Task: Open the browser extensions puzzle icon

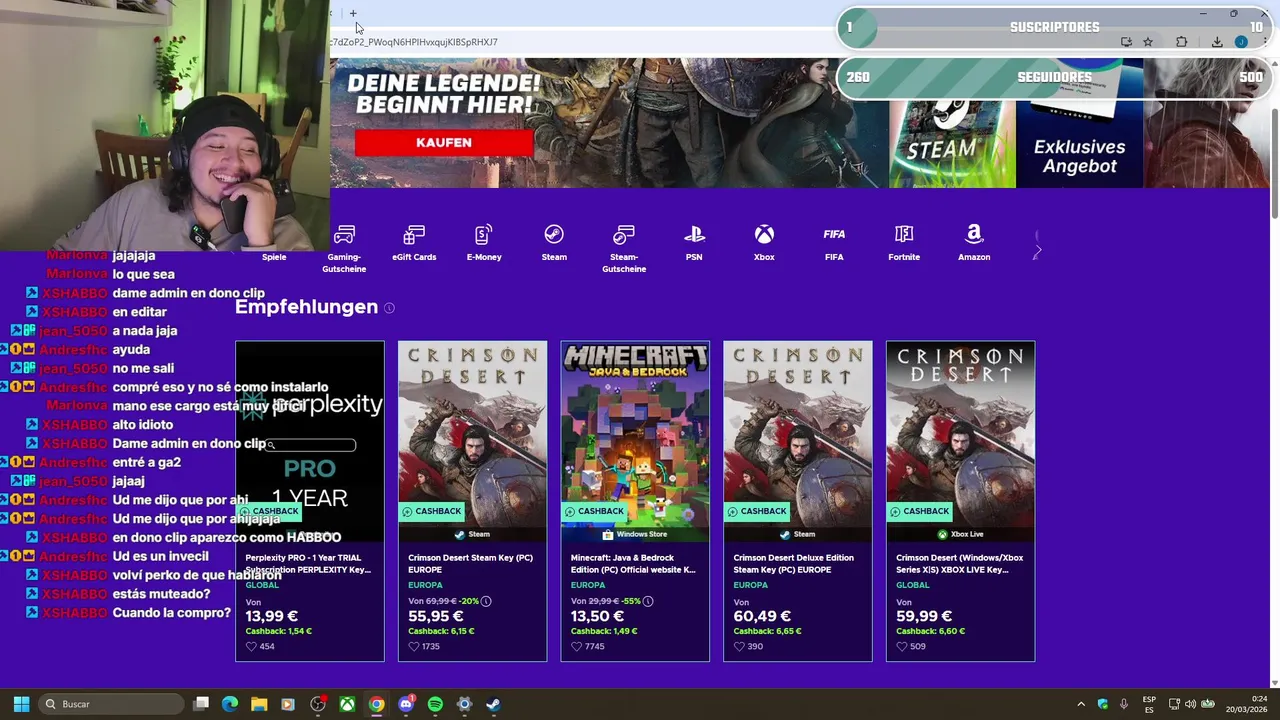Action: pos(1182,42)
